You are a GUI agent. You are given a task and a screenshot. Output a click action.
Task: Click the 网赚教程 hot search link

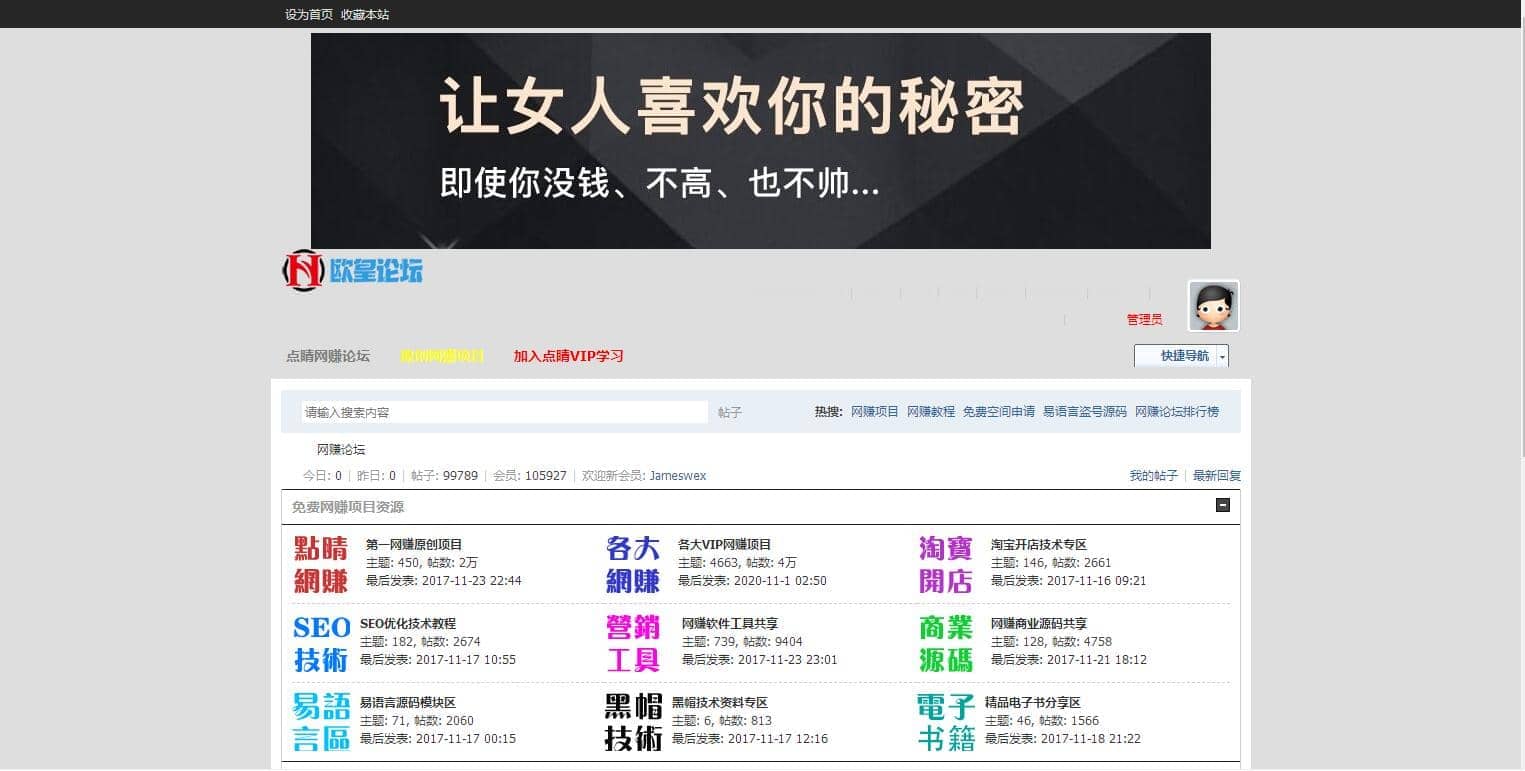click(x=930, y=412)
